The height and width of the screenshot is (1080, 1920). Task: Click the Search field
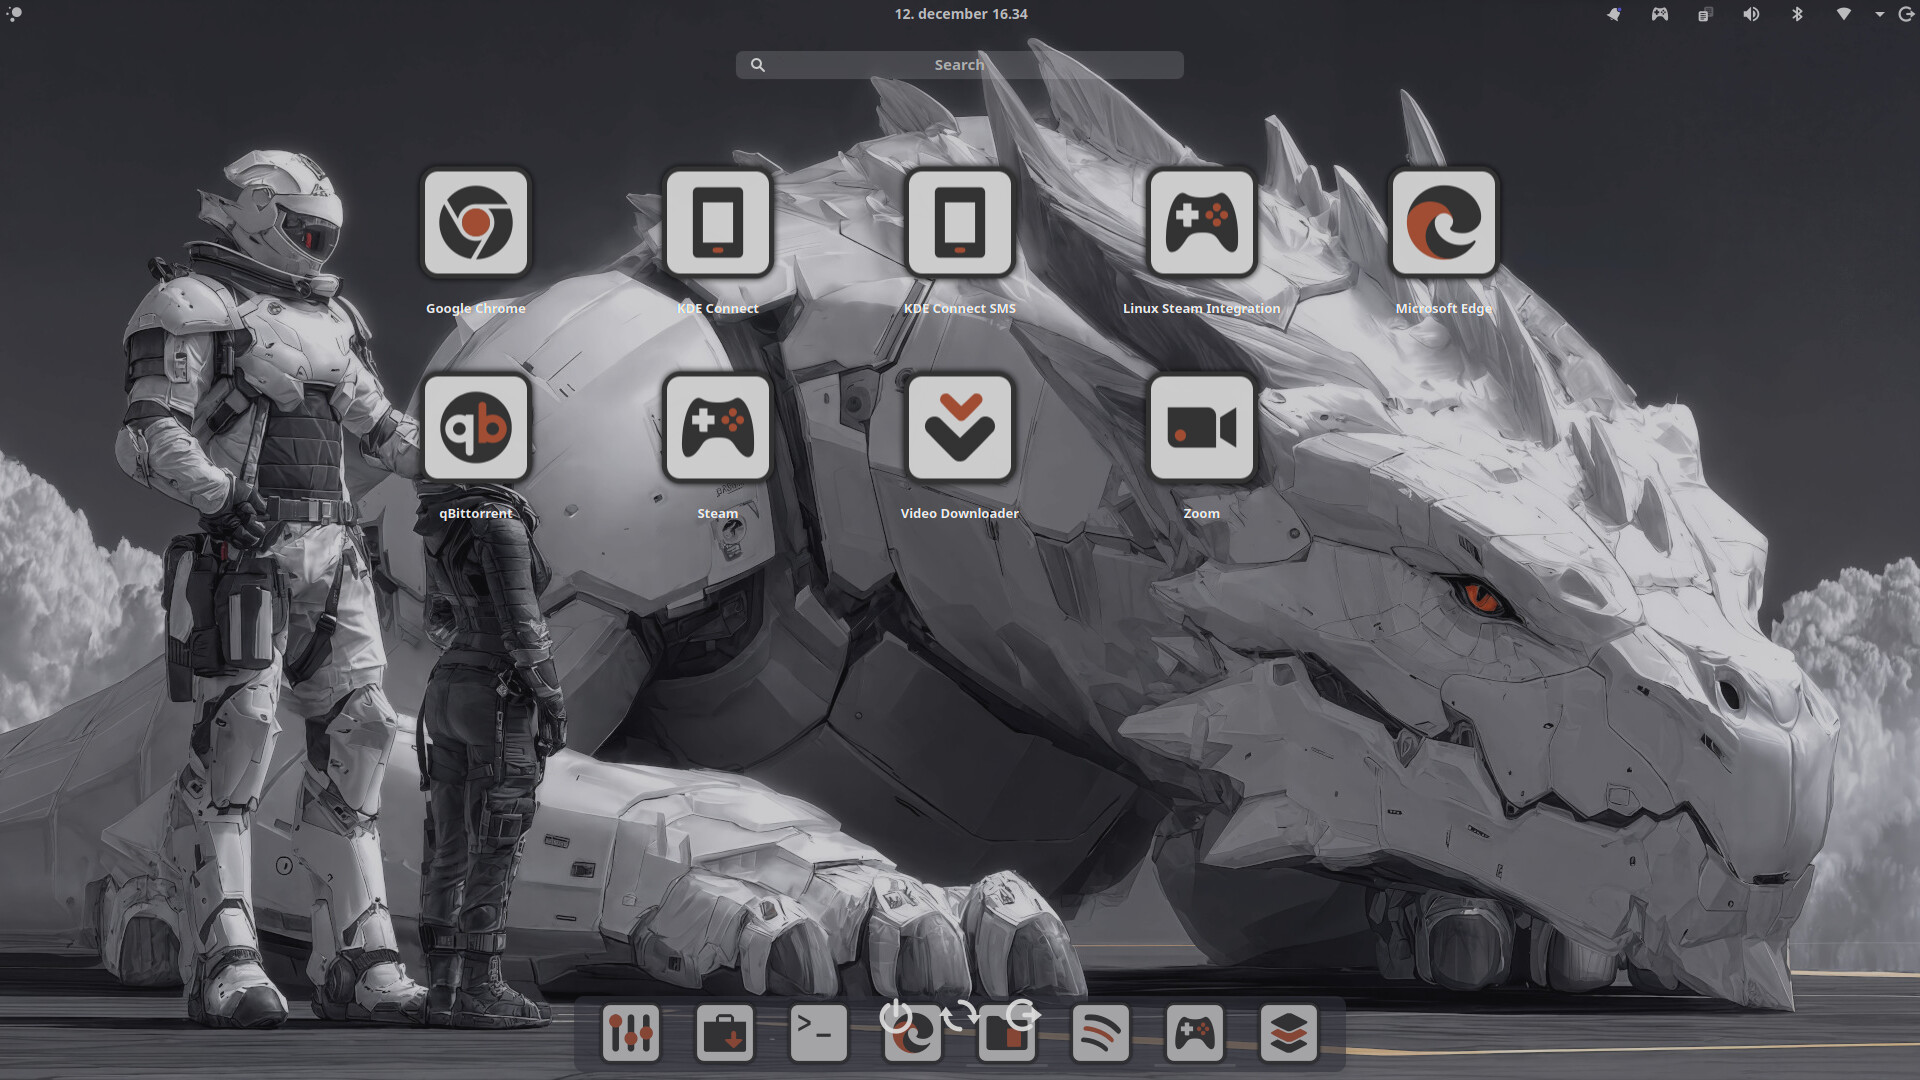click(960, 65)
